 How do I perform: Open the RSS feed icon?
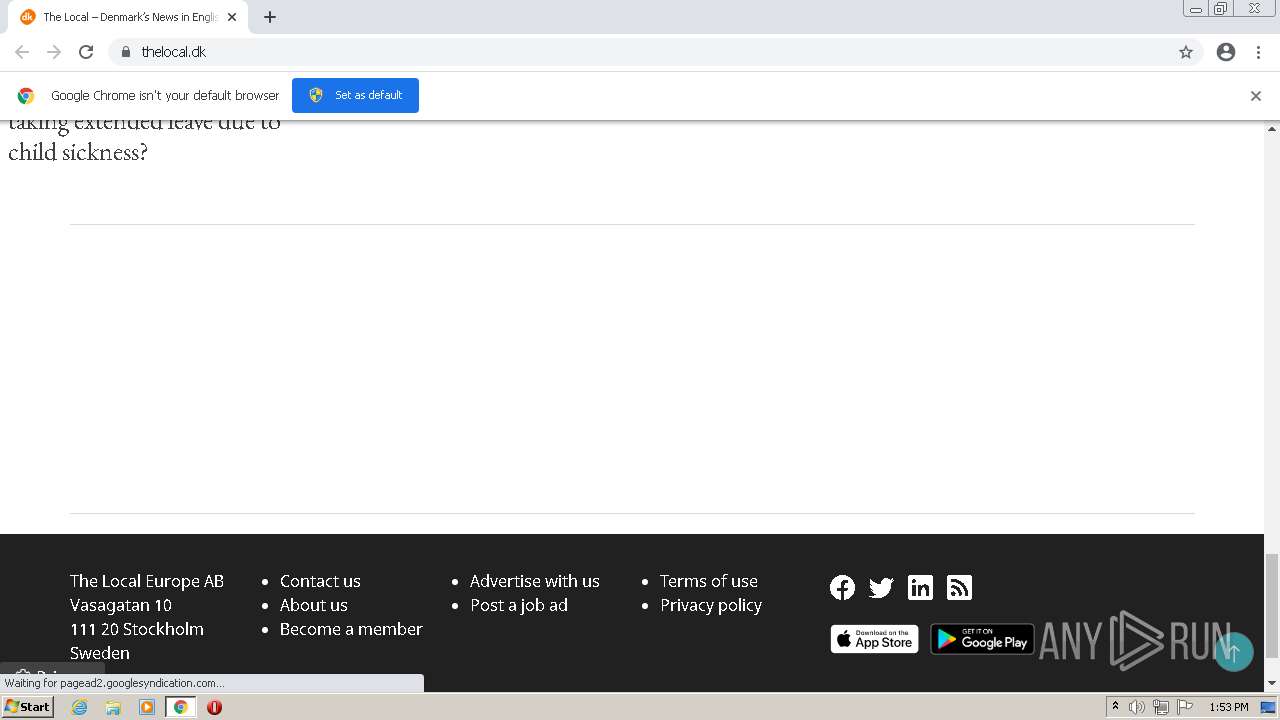point(959,588)
